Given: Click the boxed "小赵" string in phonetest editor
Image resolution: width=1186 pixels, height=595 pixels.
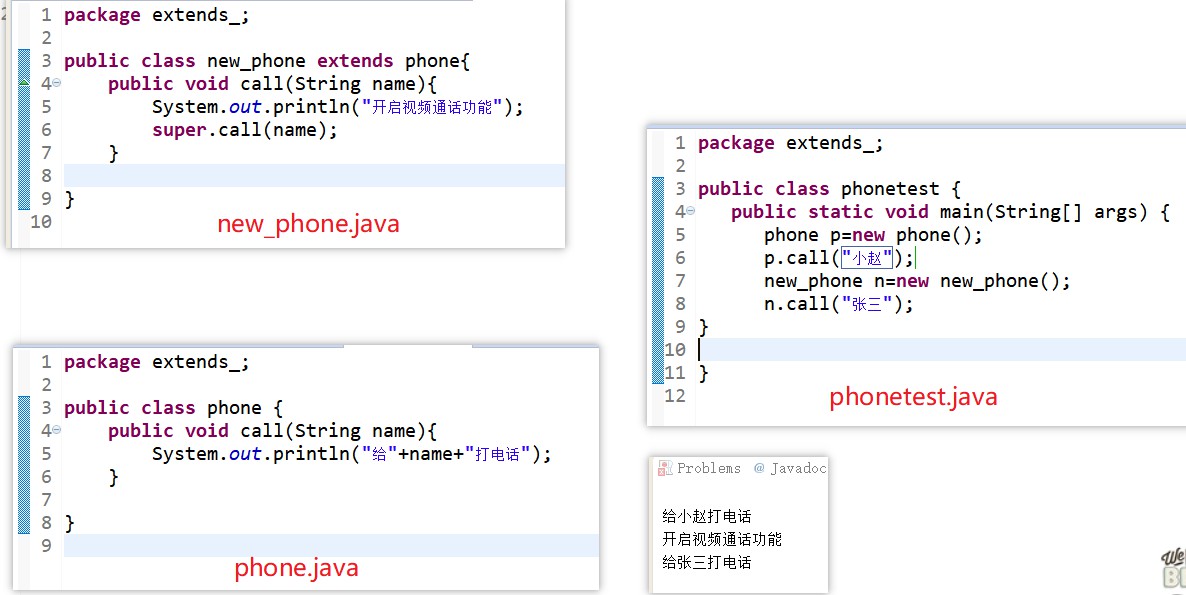Looking at the screenshot, I should pyautogui.click(x=867, y=259).
